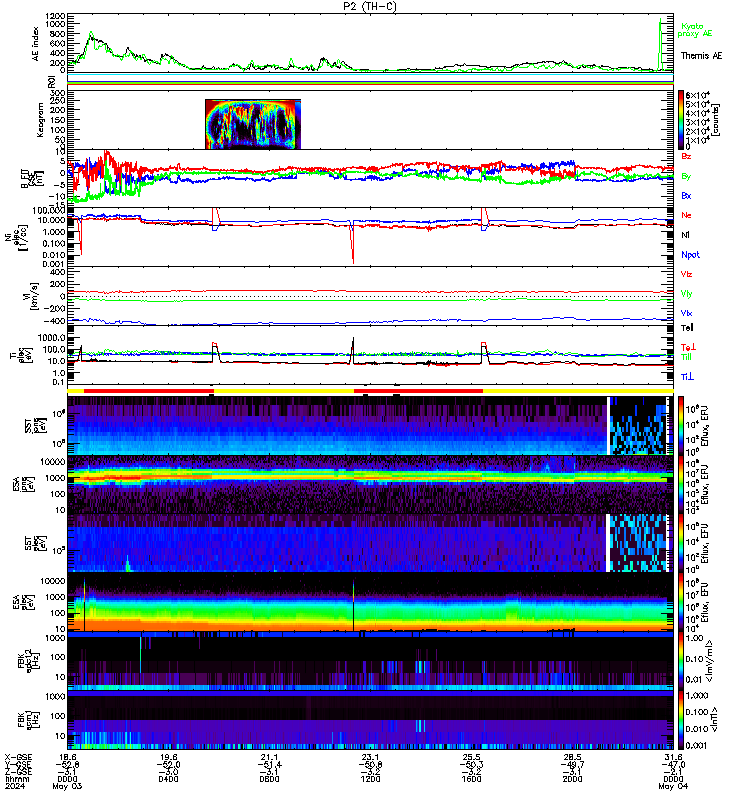This screenshot has width=750, height=800.
Task: Select the green Viy legend label
Action: coord(686,294)
